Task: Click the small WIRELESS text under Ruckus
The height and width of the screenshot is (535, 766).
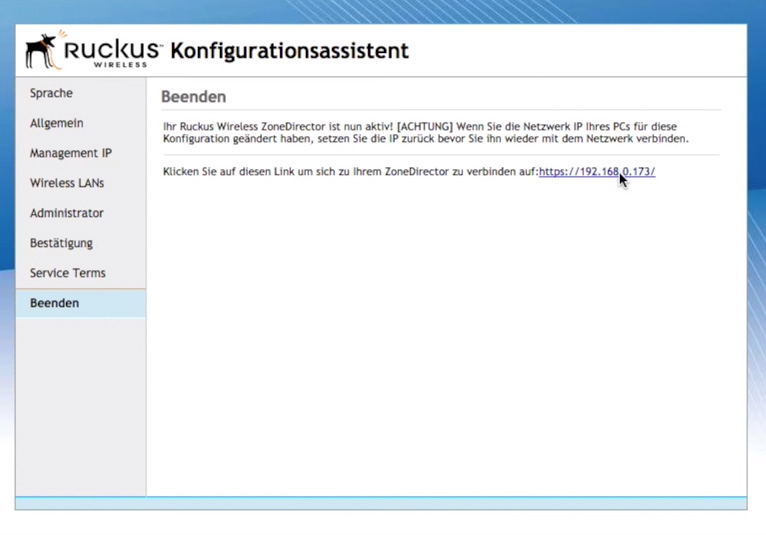Action: (x=120, y=64)
